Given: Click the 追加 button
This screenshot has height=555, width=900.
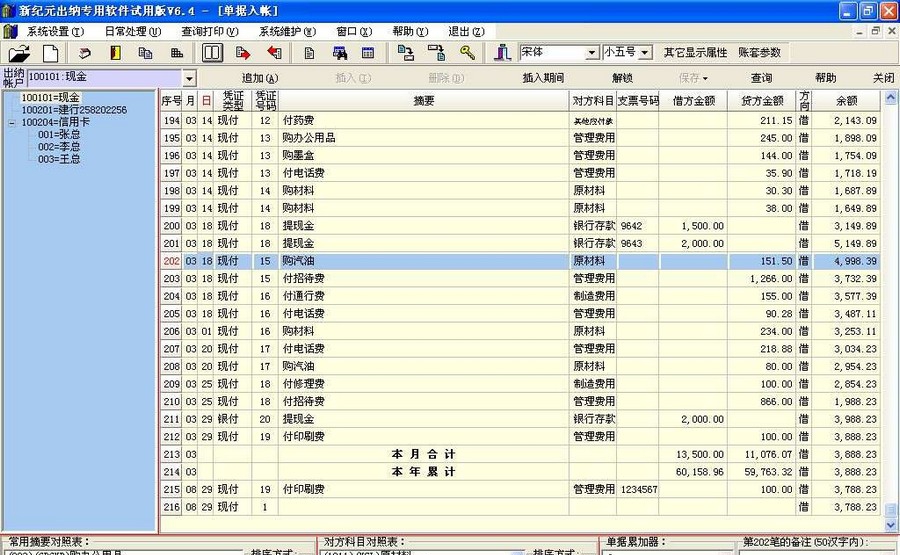Looking at the screenshot, I should (x=259, y=78).
